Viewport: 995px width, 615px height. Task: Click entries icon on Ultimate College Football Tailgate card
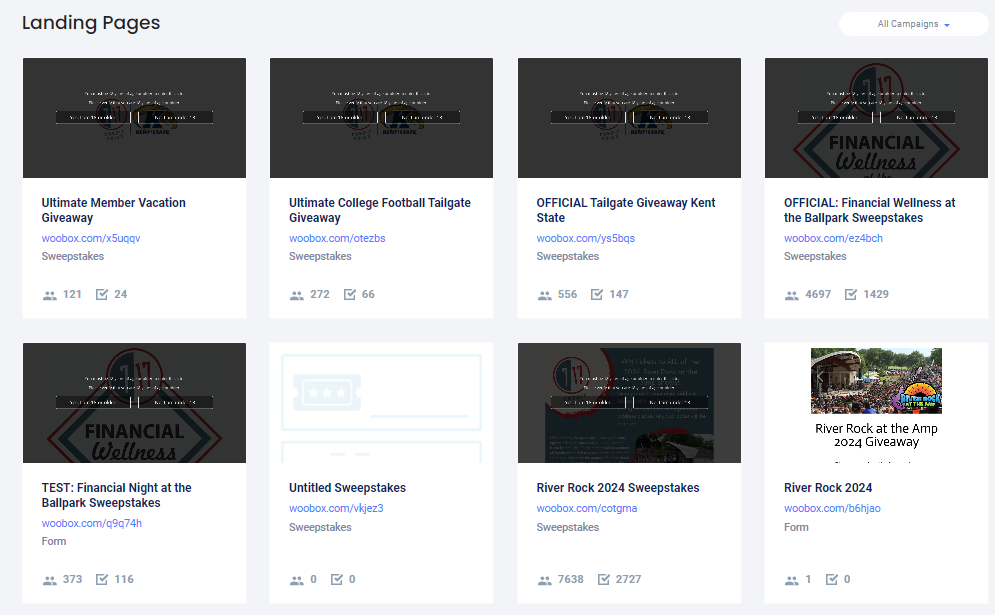point(350,294)
